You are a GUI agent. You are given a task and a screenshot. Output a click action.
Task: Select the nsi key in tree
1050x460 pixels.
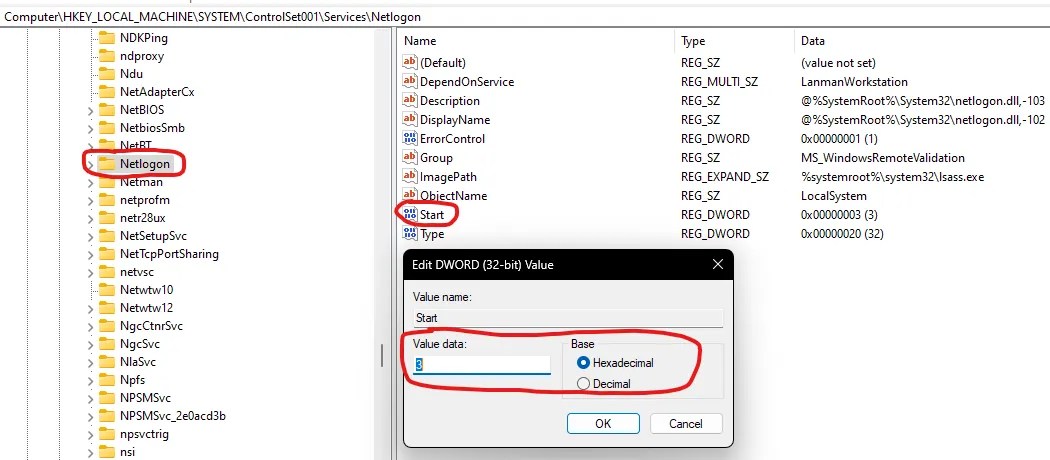(x=127, y=452)
